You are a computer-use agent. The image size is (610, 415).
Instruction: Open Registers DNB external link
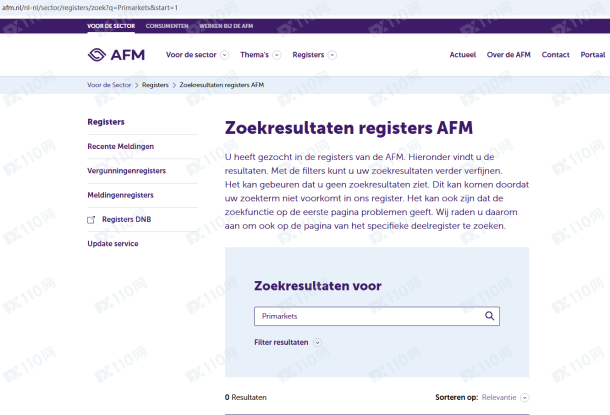pos(126,219)
